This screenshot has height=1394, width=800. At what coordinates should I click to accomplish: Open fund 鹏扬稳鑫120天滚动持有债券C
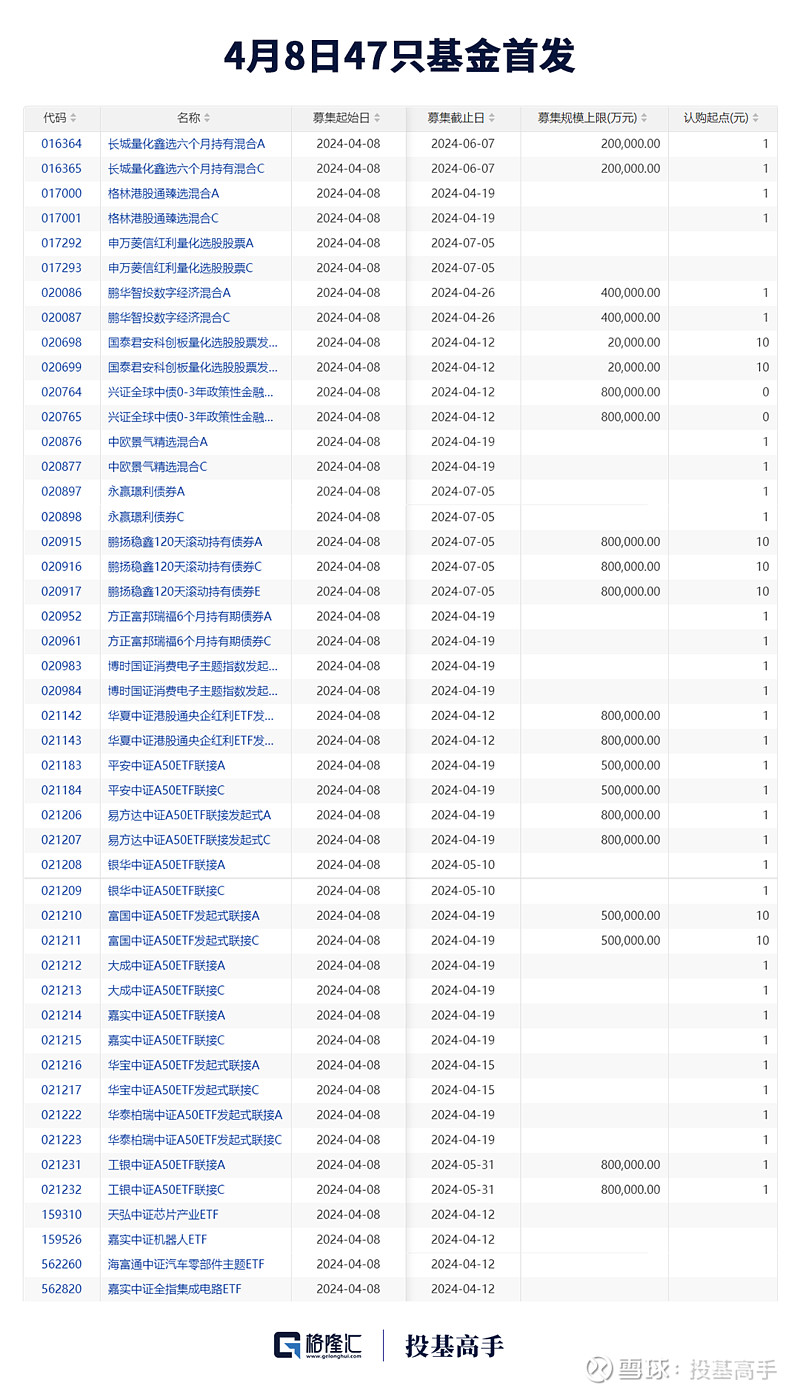coord(185,567)
